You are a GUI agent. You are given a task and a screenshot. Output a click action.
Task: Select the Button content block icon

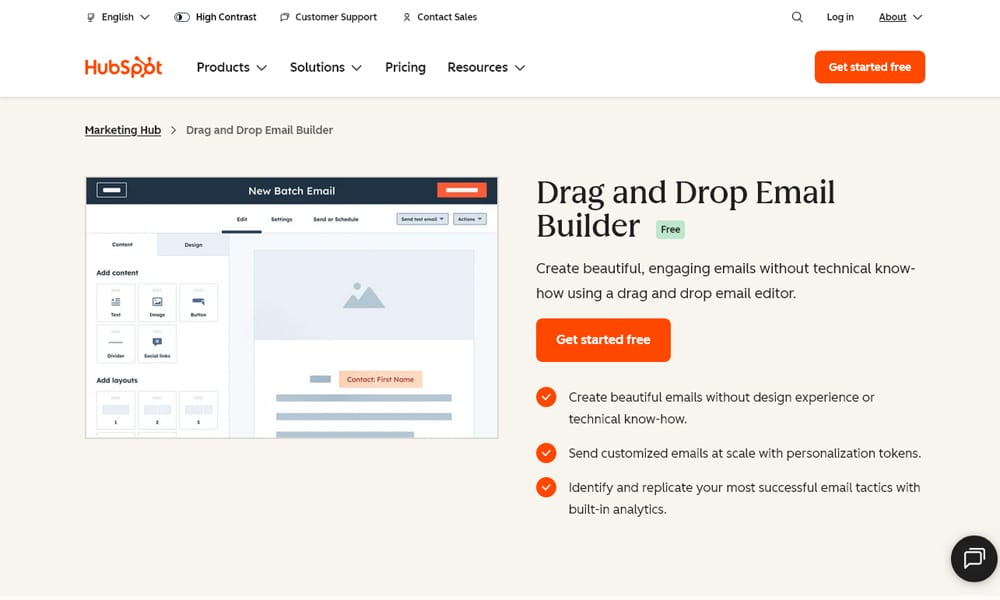click(x=198, y=302)
